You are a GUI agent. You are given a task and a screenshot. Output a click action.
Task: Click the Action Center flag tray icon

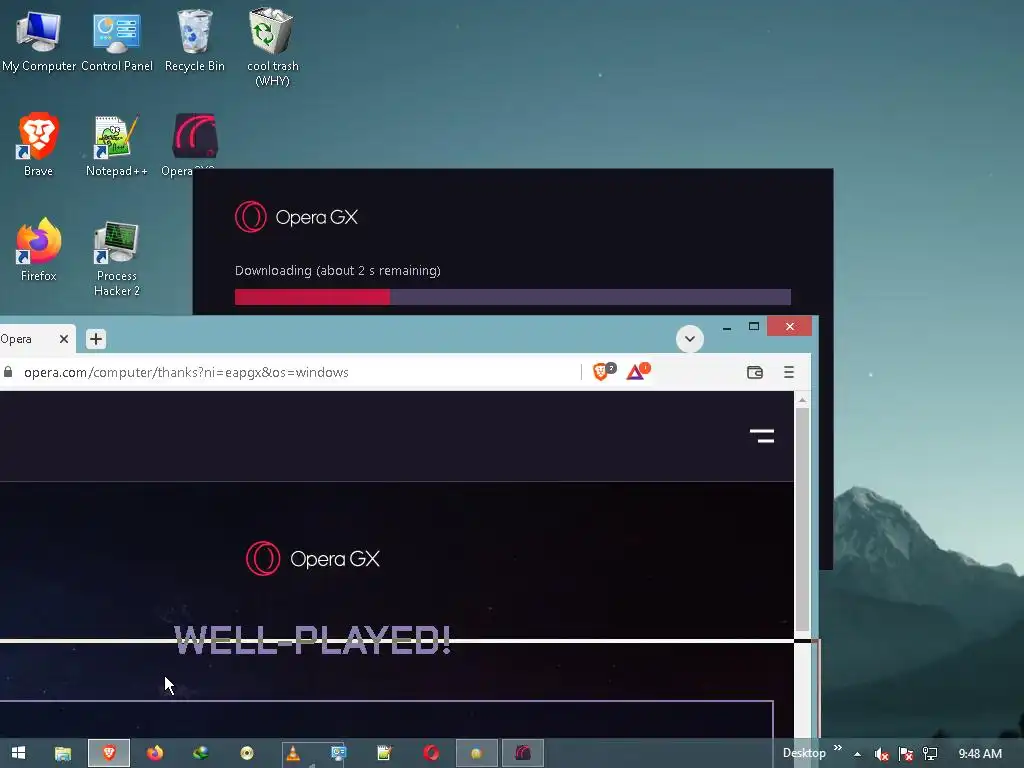(x=906, y=754)
